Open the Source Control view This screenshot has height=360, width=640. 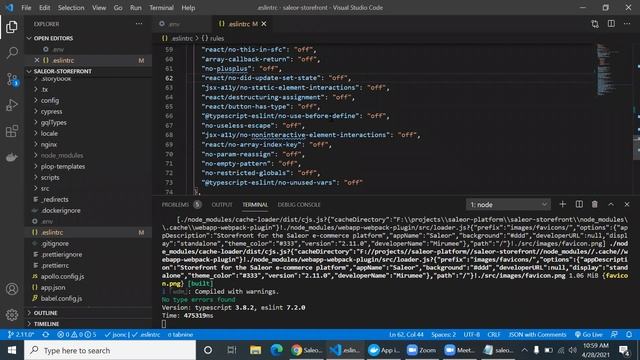point(12,79)
